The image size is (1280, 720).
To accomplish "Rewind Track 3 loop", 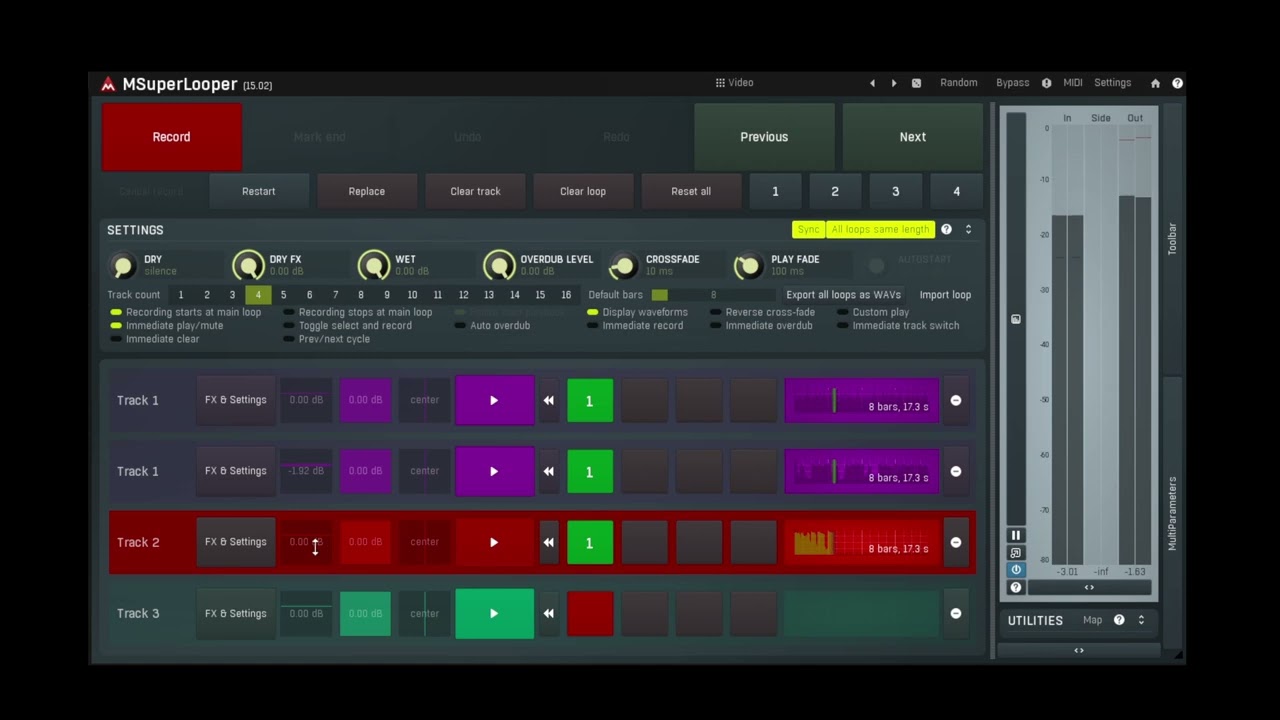I will point(548,613).
